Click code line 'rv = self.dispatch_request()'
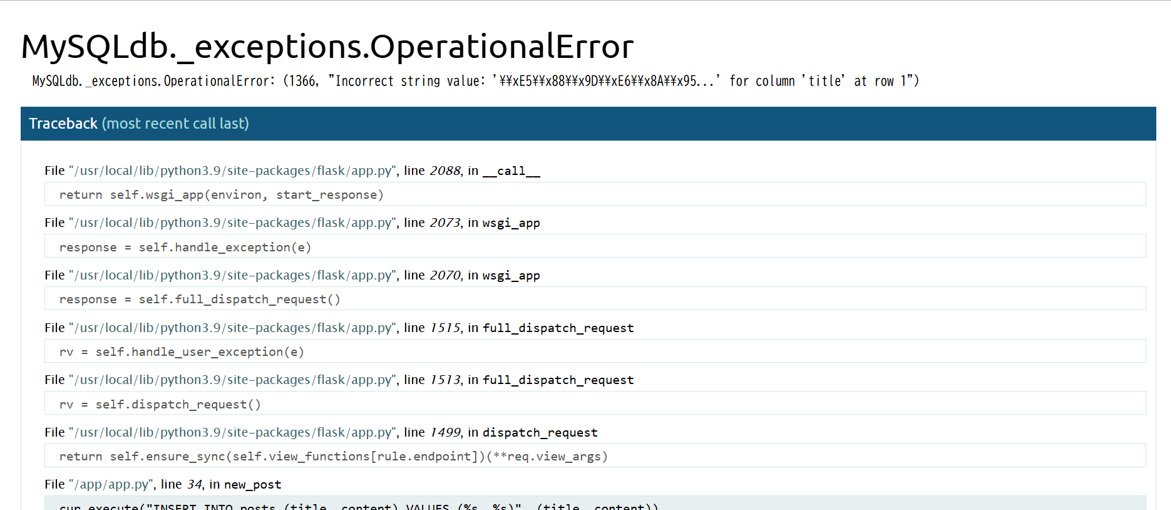Viewport: 1171px width, 510px height. point(595,403)
